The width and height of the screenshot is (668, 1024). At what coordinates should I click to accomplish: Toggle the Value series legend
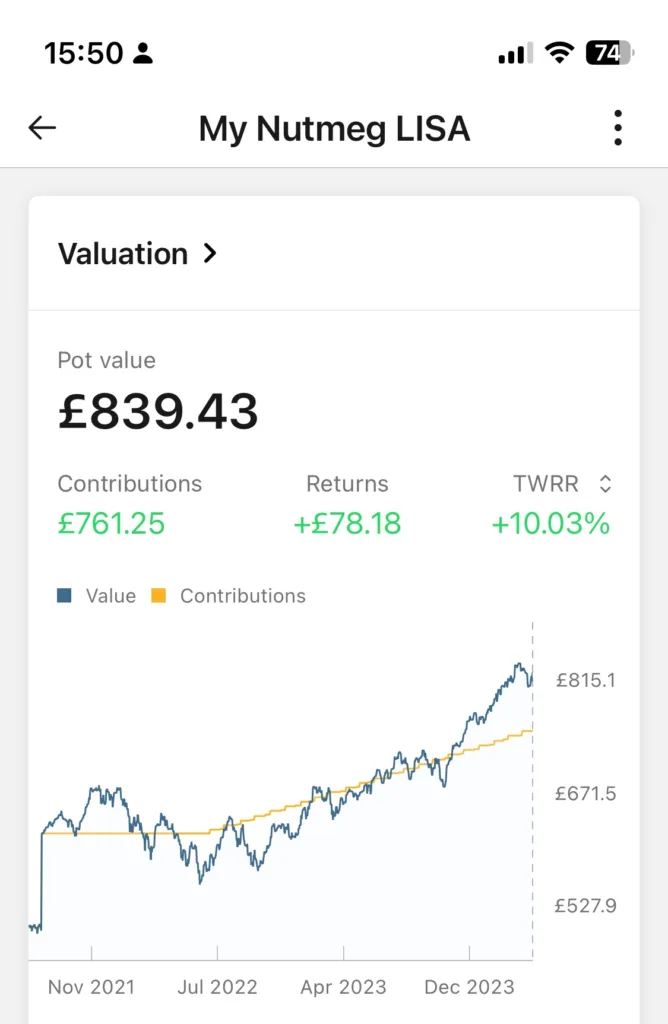pyautogui.click(x=110, y=596)
